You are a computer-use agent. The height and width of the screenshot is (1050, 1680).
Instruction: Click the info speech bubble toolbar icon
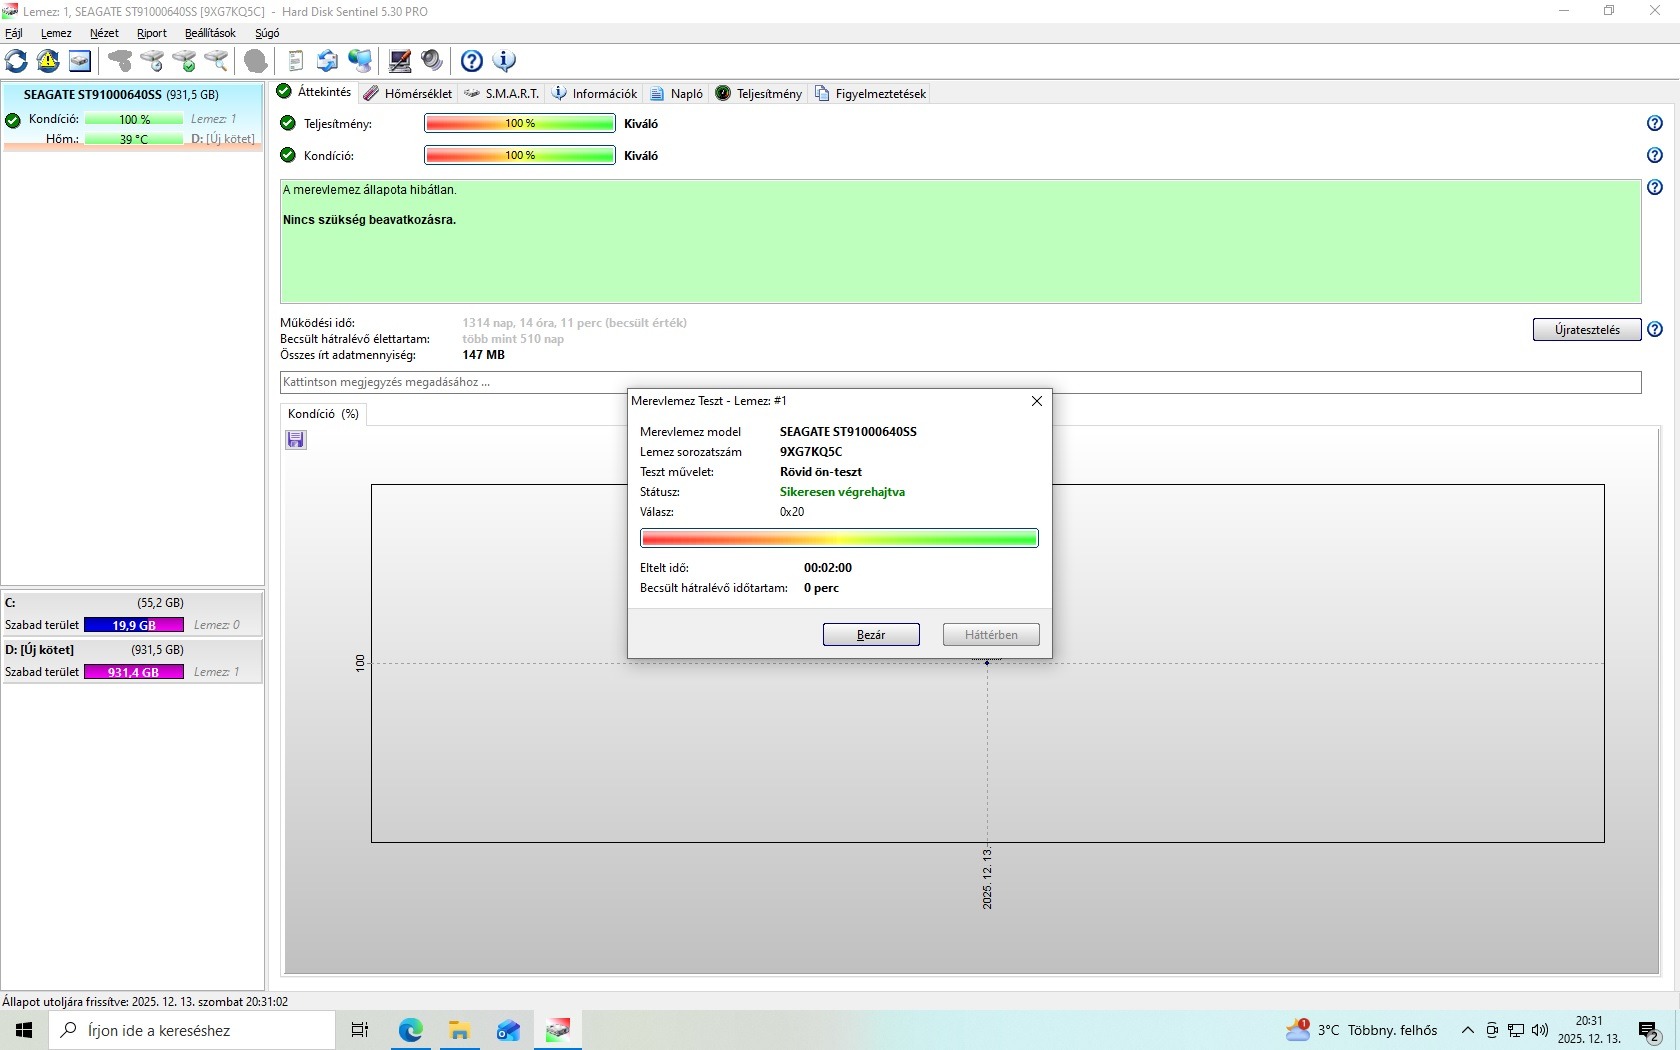coord(505,61)
